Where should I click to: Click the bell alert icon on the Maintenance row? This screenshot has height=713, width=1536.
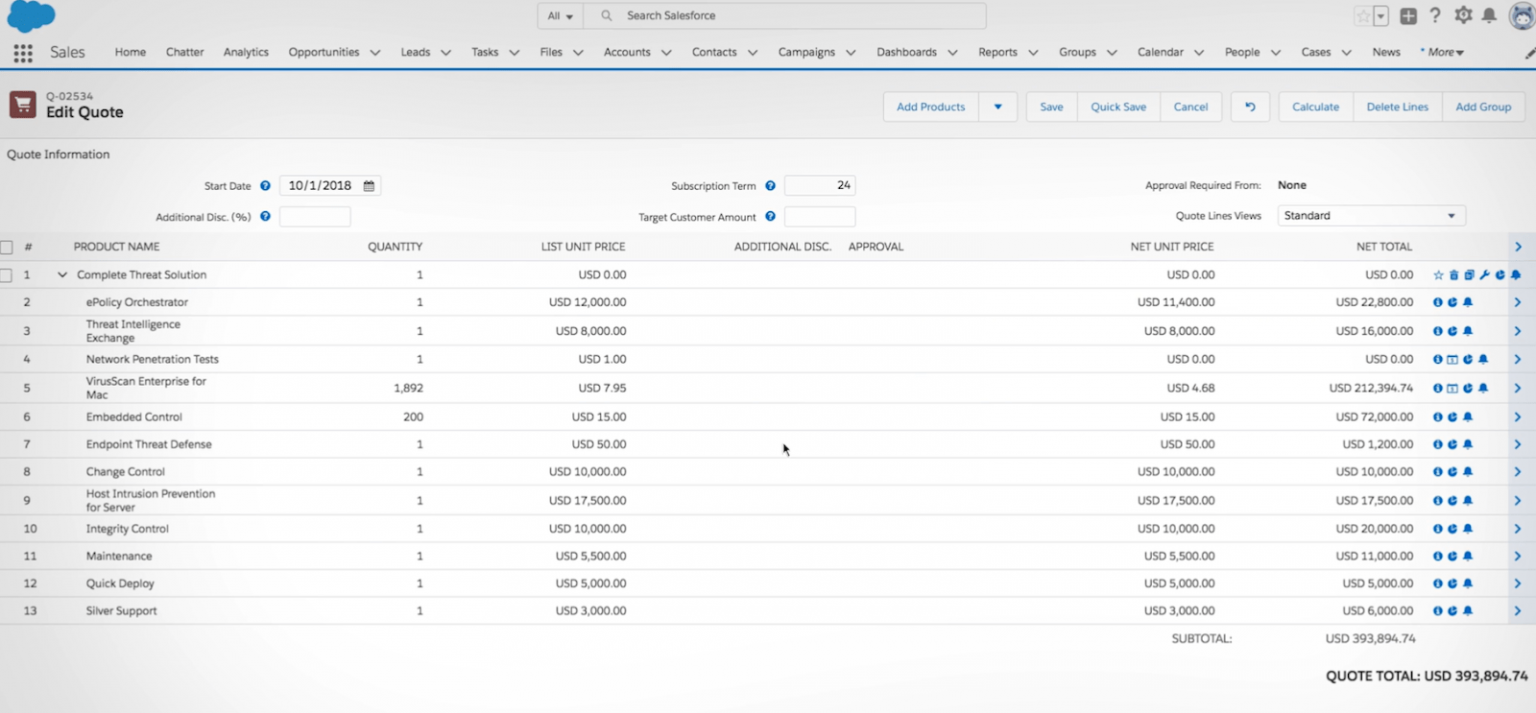[x=1468, y=556]
